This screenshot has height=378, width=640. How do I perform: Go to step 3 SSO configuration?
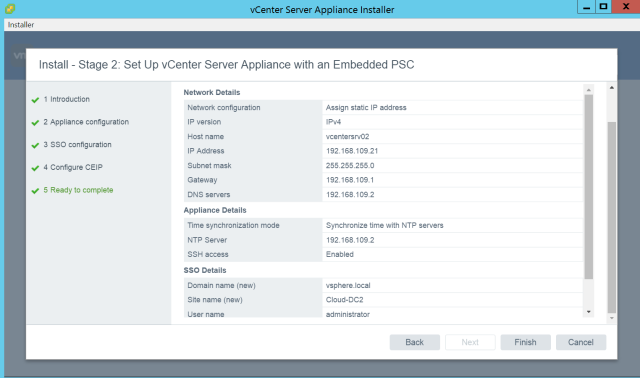tap(78, 145)
